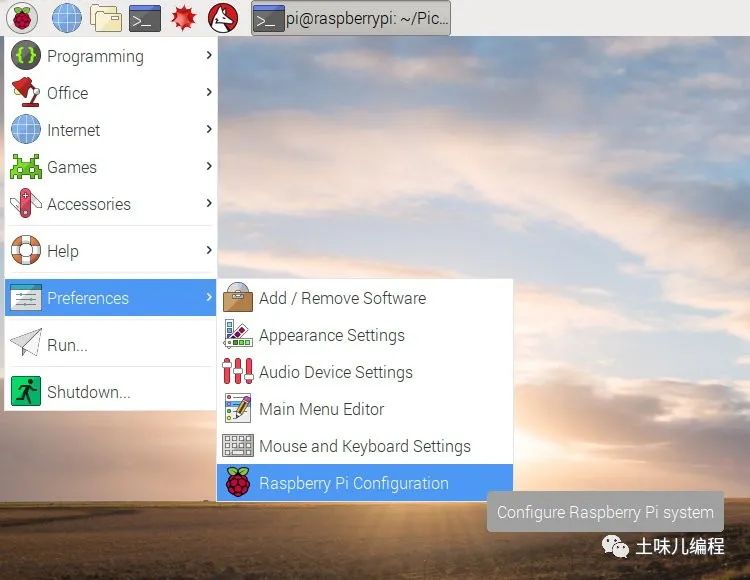Viewport: 750px width, 580px height.
Task: Expand the Help submenu arrow
Action: tap(209, 250)
